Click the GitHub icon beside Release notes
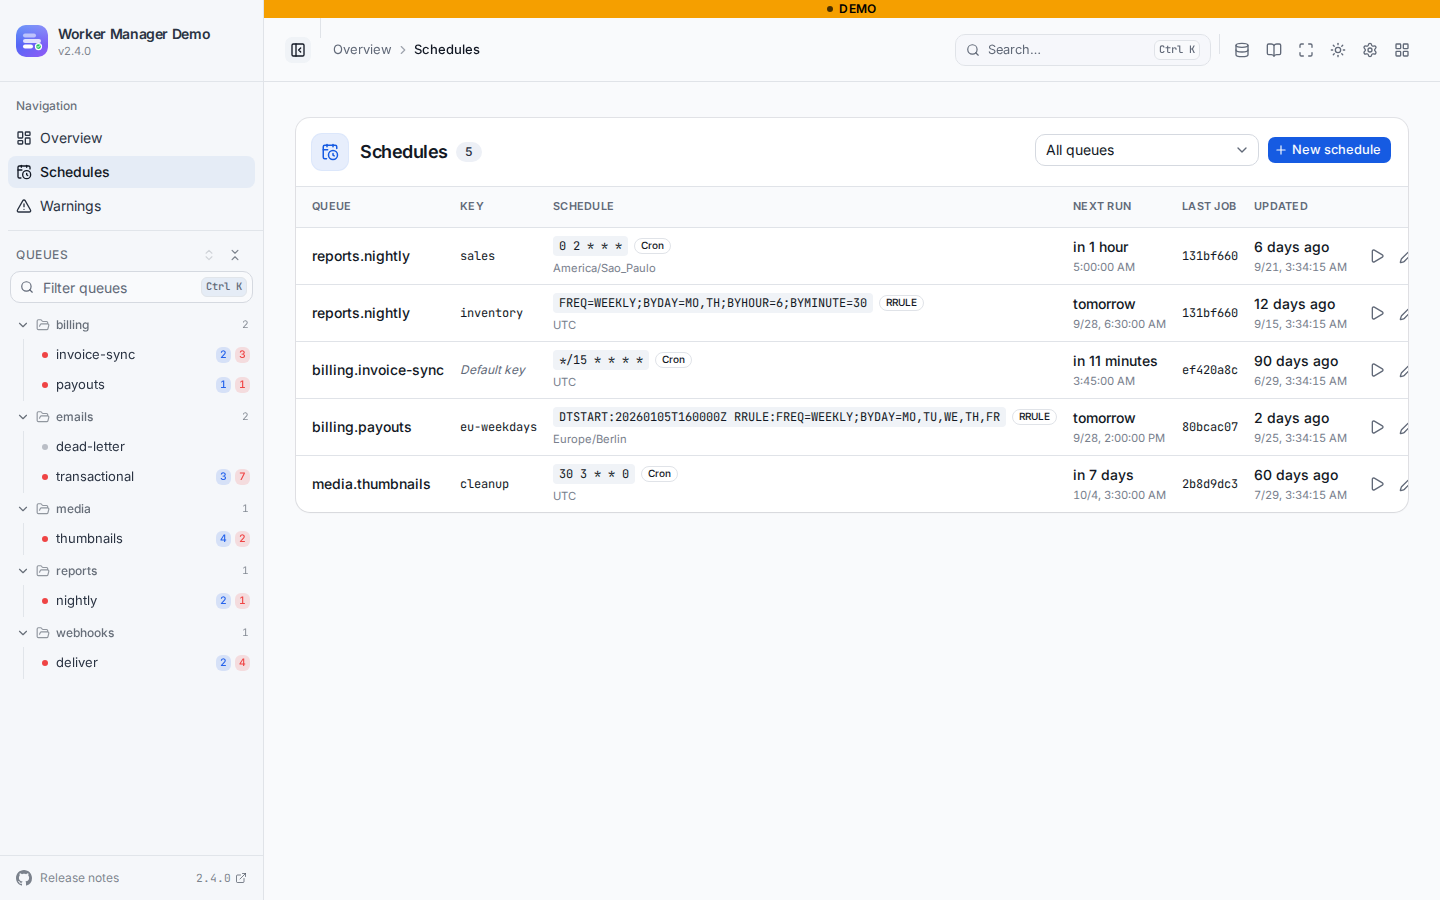The width and height of the screenshot is (1440, 900). (24, 878)
